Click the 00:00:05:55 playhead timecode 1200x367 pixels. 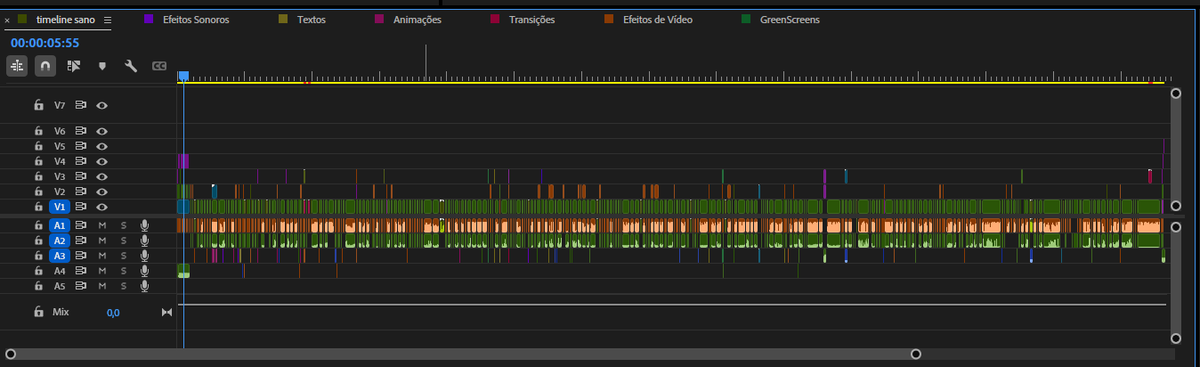tap(45, 43)
